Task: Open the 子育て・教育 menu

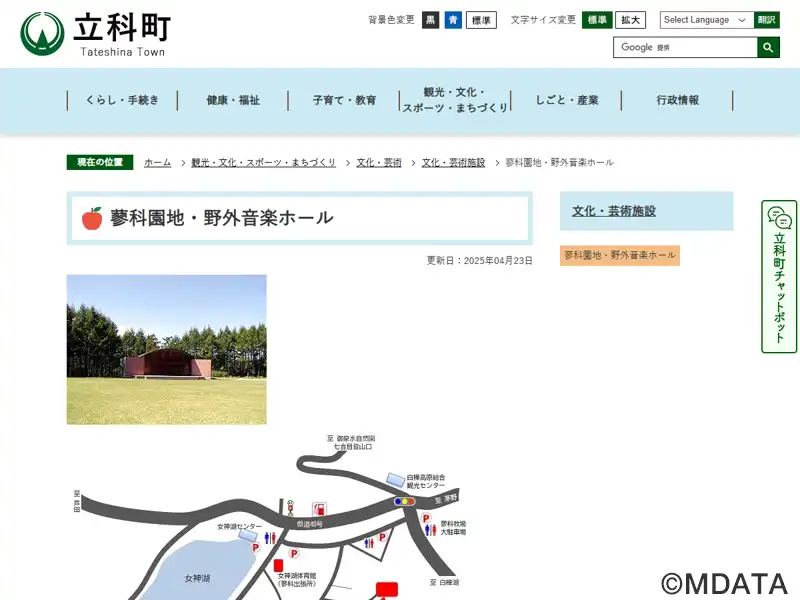Action: click(x=344, y=100)
